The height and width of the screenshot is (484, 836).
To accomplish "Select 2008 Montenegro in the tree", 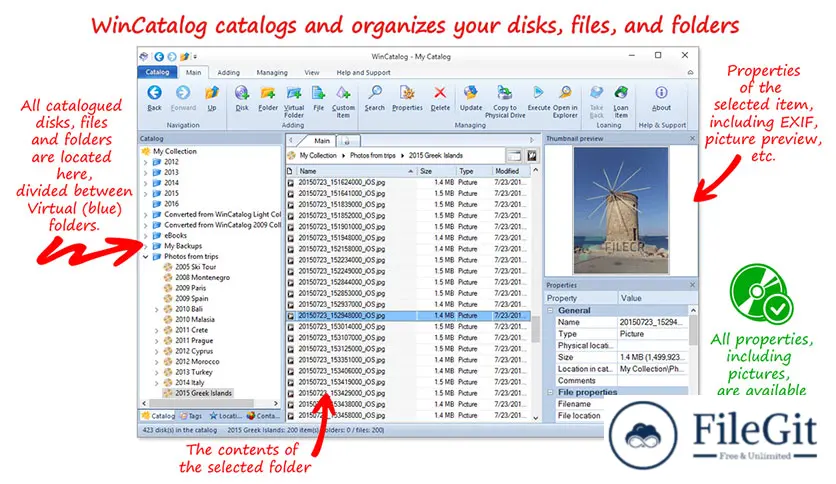I will [202, 278].
